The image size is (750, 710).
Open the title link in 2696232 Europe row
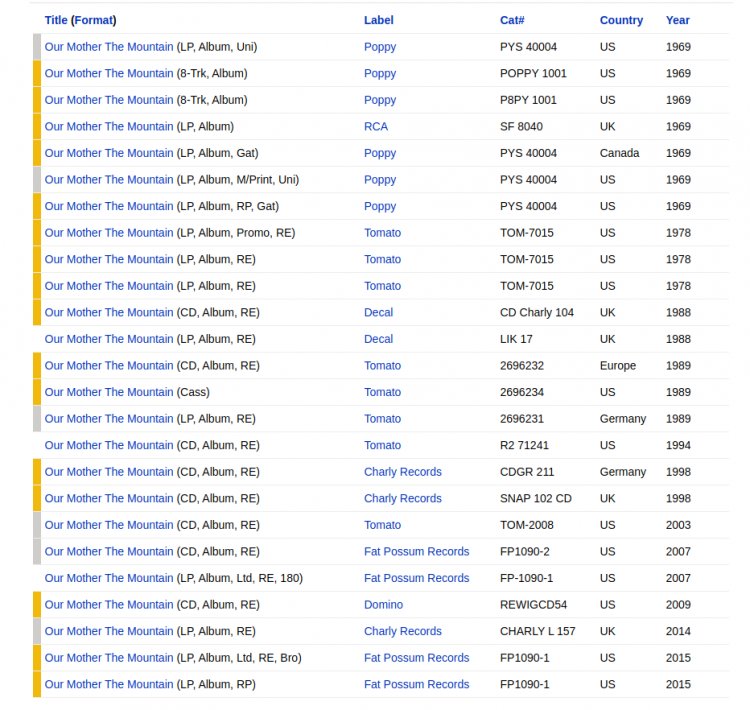[109, 366]
